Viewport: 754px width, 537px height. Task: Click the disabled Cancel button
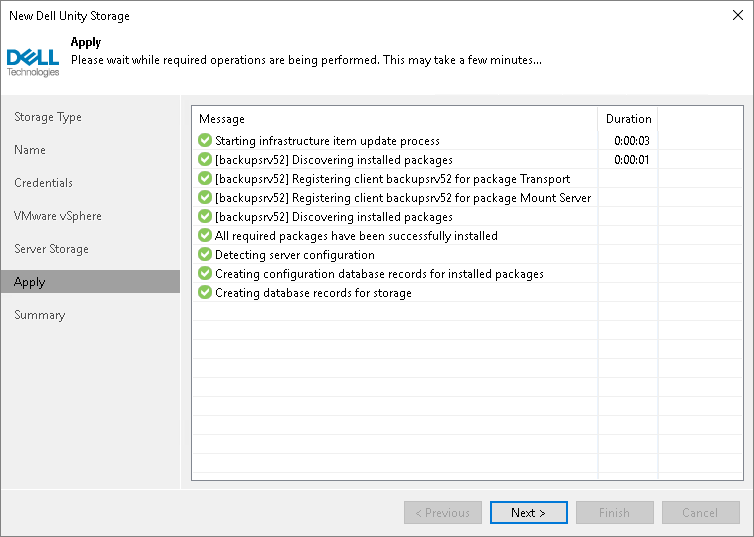[x=701, y=512]
